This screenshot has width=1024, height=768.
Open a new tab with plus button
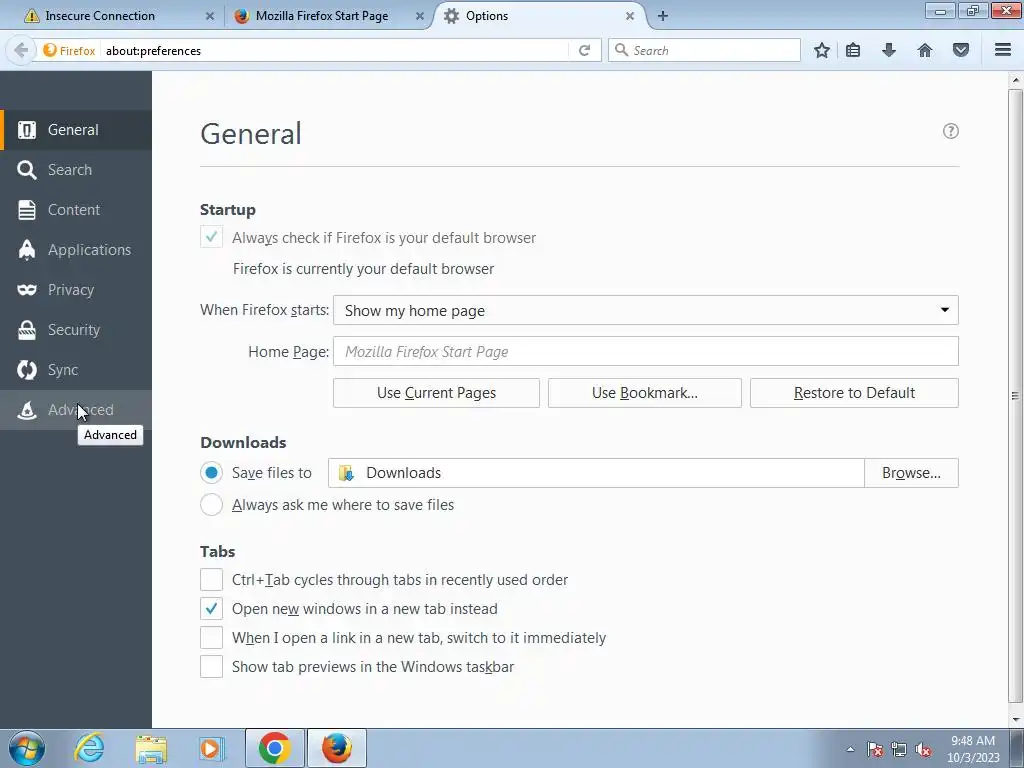(x=663, y=16)
